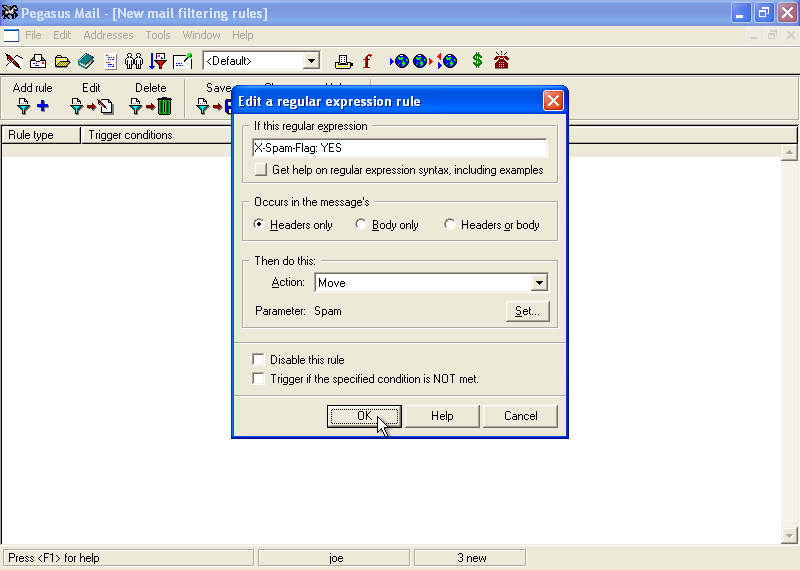
Task: Expand the Action Move dropdown
Action: tap(539, 282)
